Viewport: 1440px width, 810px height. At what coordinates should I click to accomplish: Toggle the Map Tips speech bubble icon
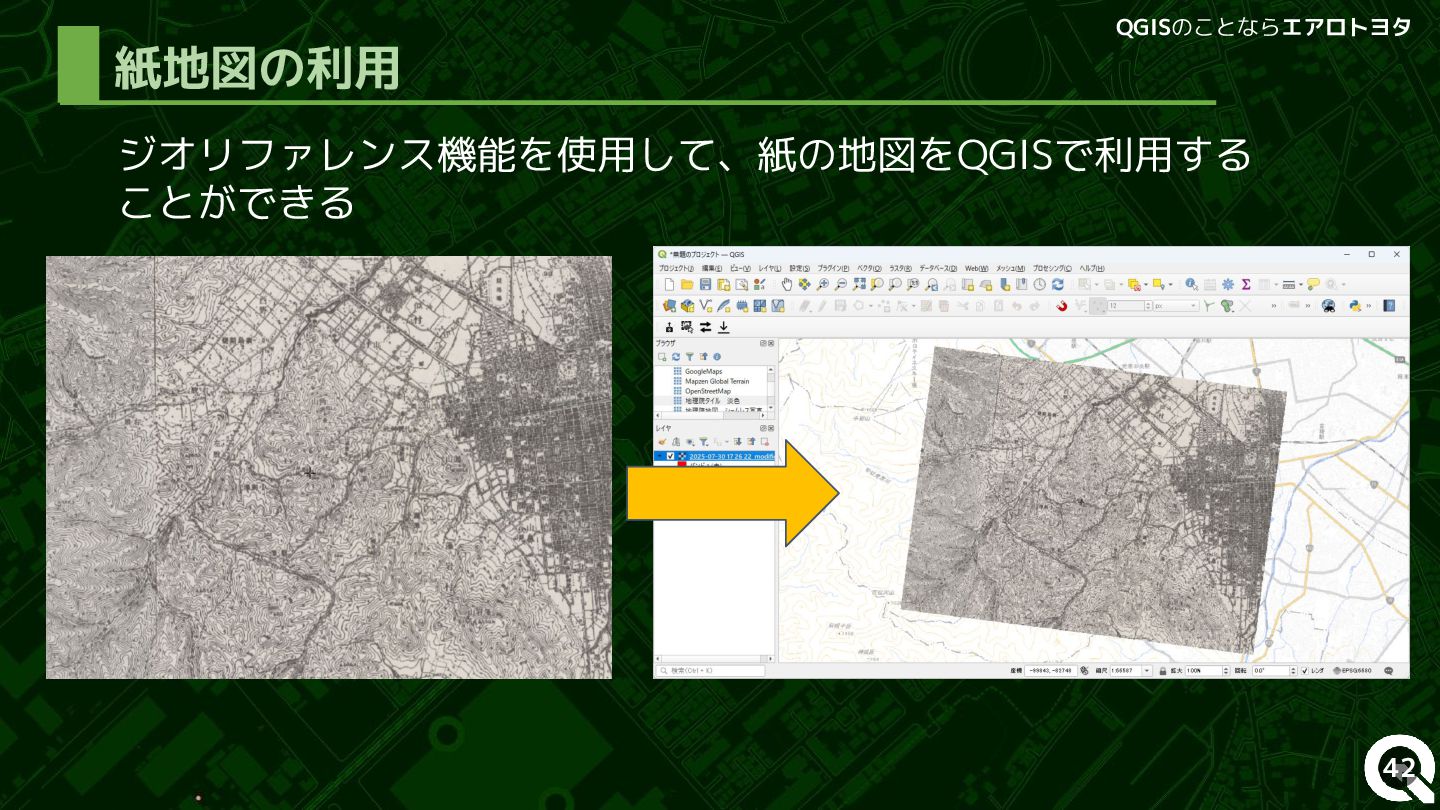[1313, 284]
